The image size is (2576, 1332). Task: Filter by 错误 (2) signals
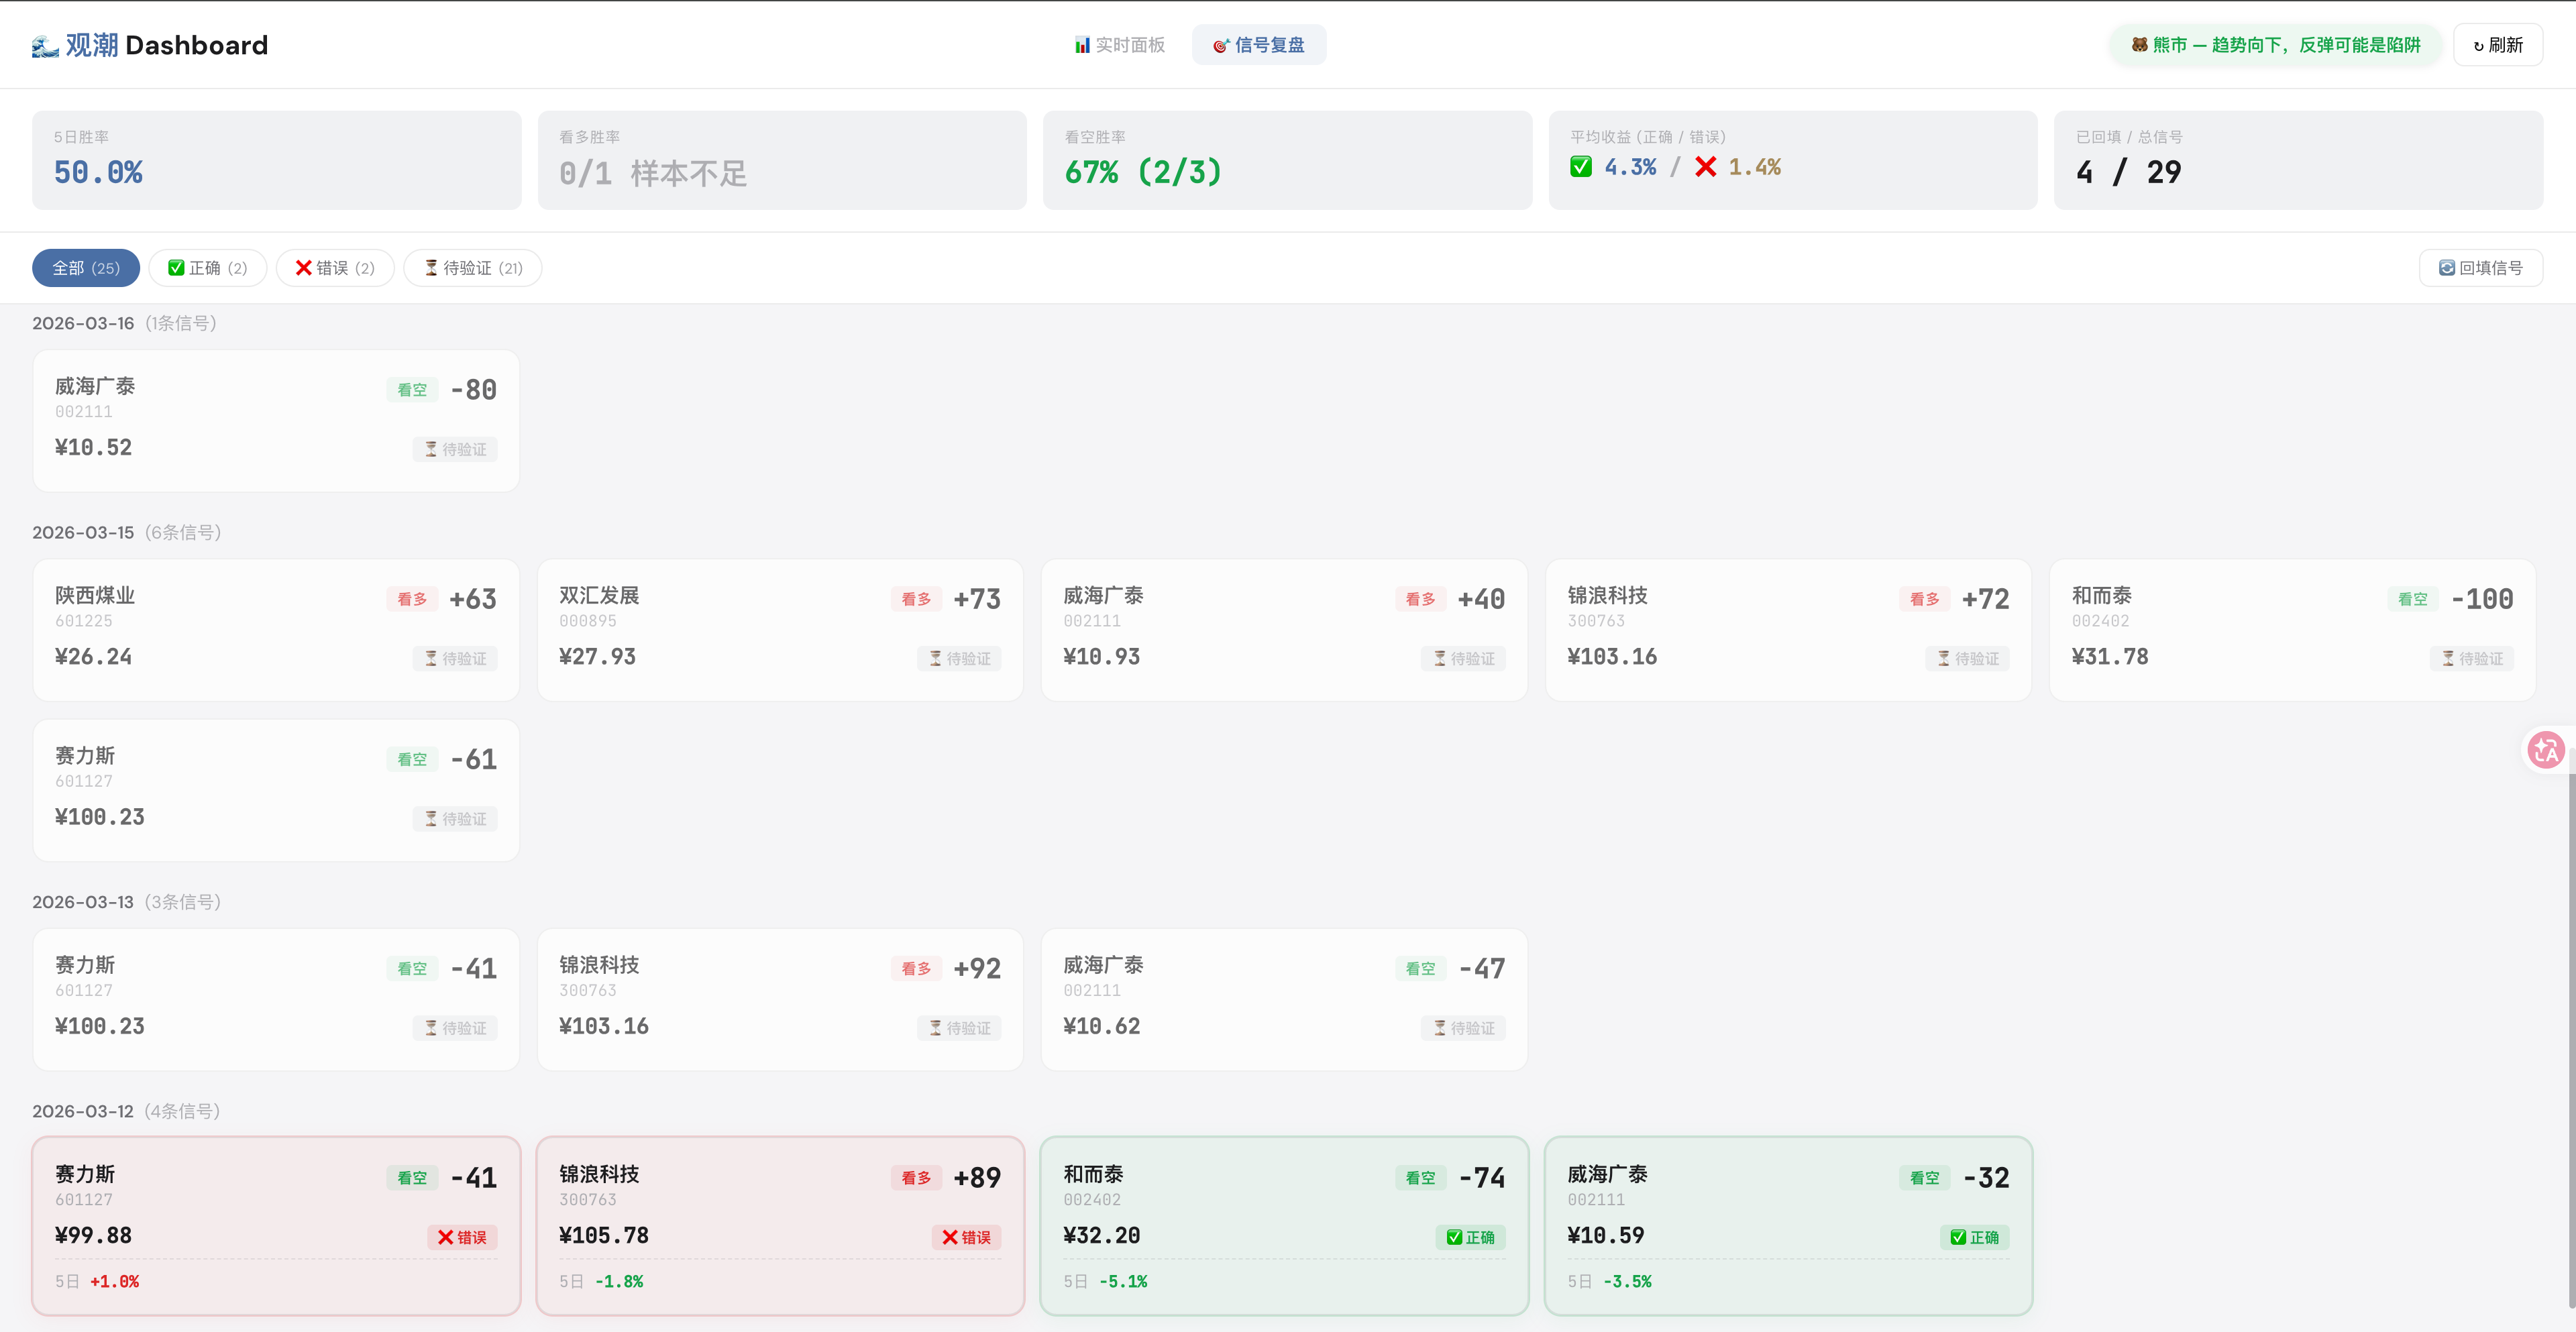335,268
